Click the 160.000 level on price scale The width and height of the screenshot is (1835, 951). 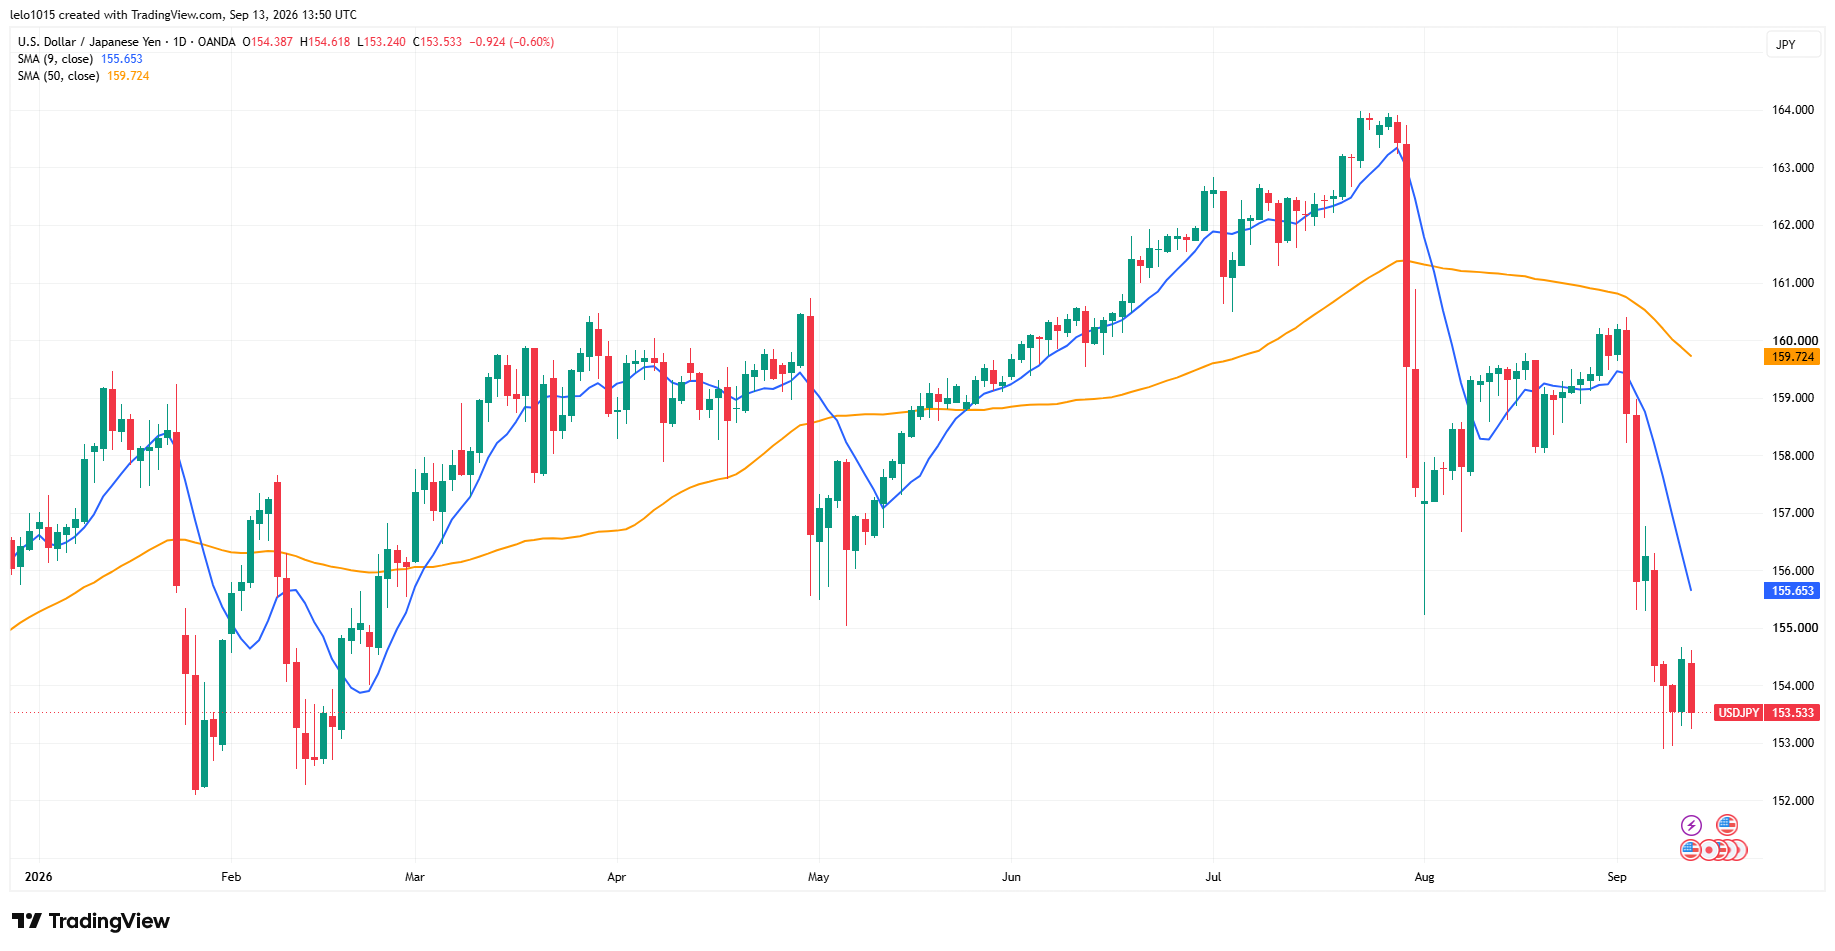[x=1793, y=340]
